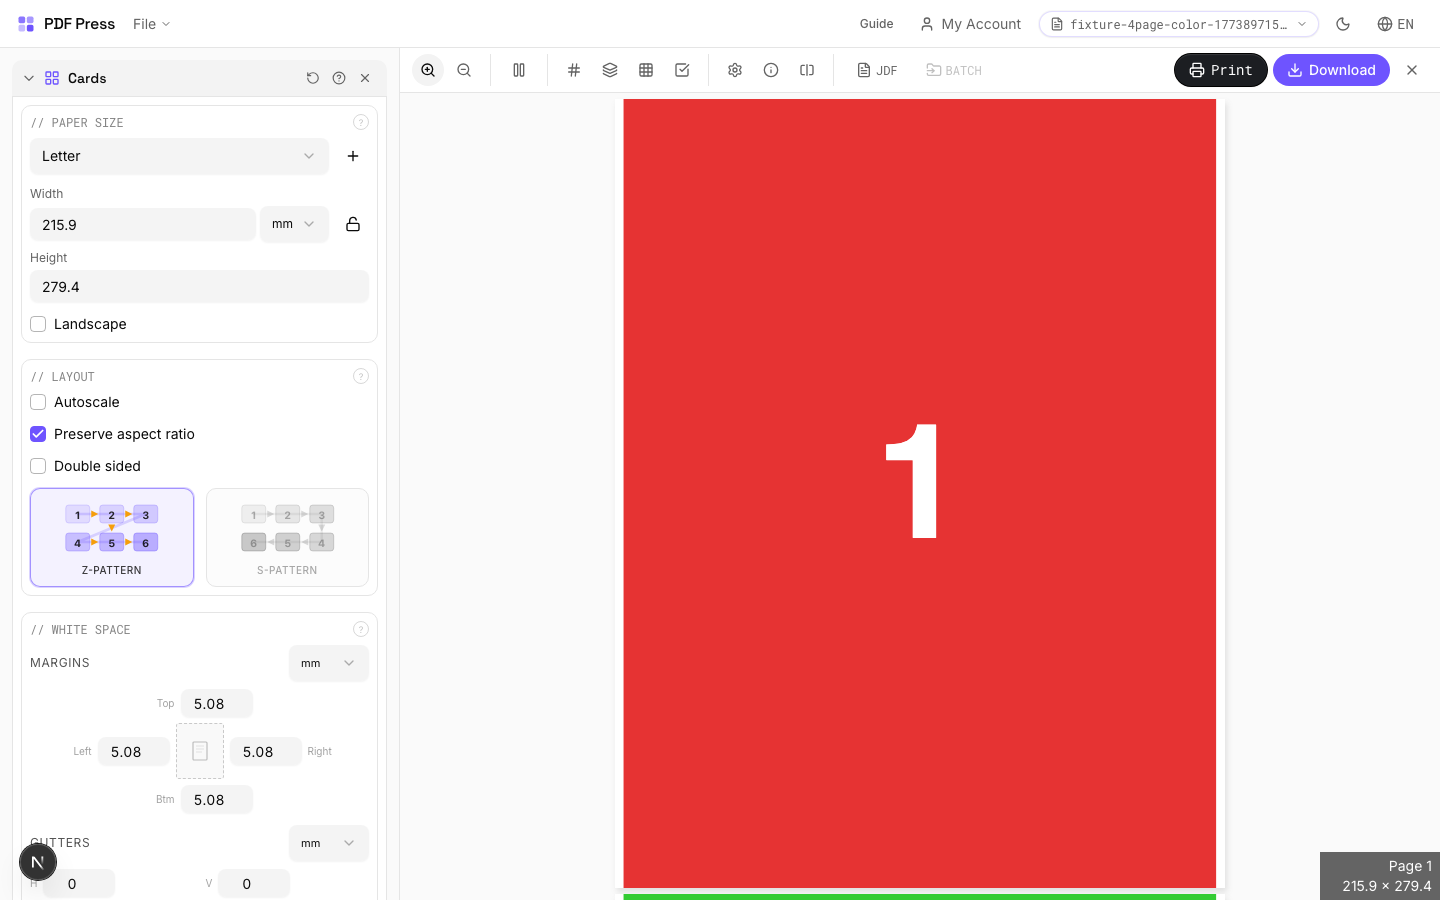Screen dimensions: 1440x900
Task: Disable Preserve aspect ratio
Action: tap(38, 434)
